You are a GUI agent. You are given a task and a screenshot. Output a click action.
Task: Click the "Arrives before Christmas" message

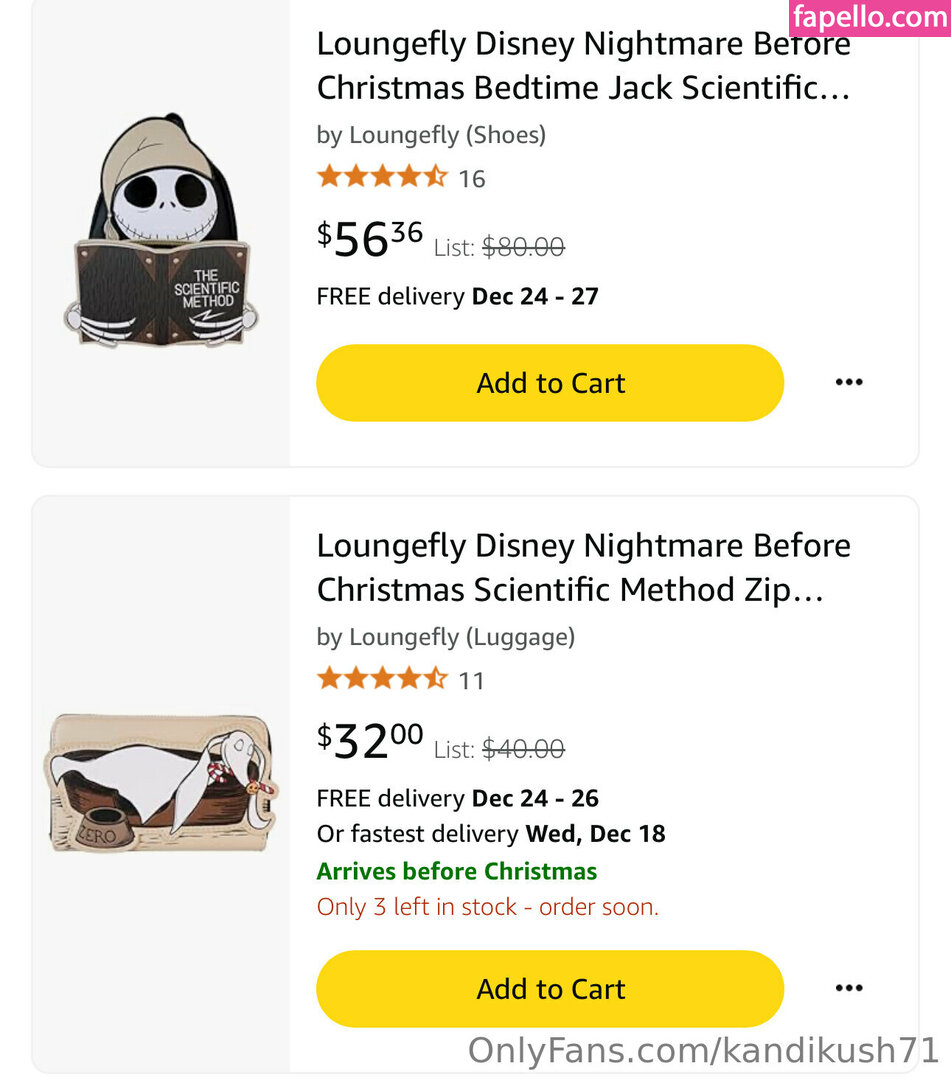(x=456, y=871)
